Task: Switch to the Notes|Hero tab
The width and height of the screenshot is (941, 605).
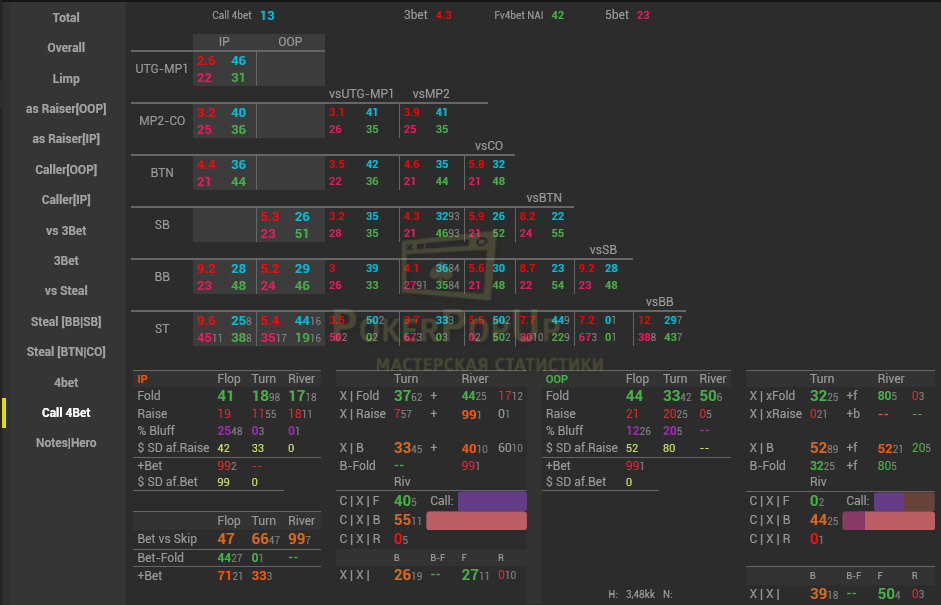Action: click(66, 442)
